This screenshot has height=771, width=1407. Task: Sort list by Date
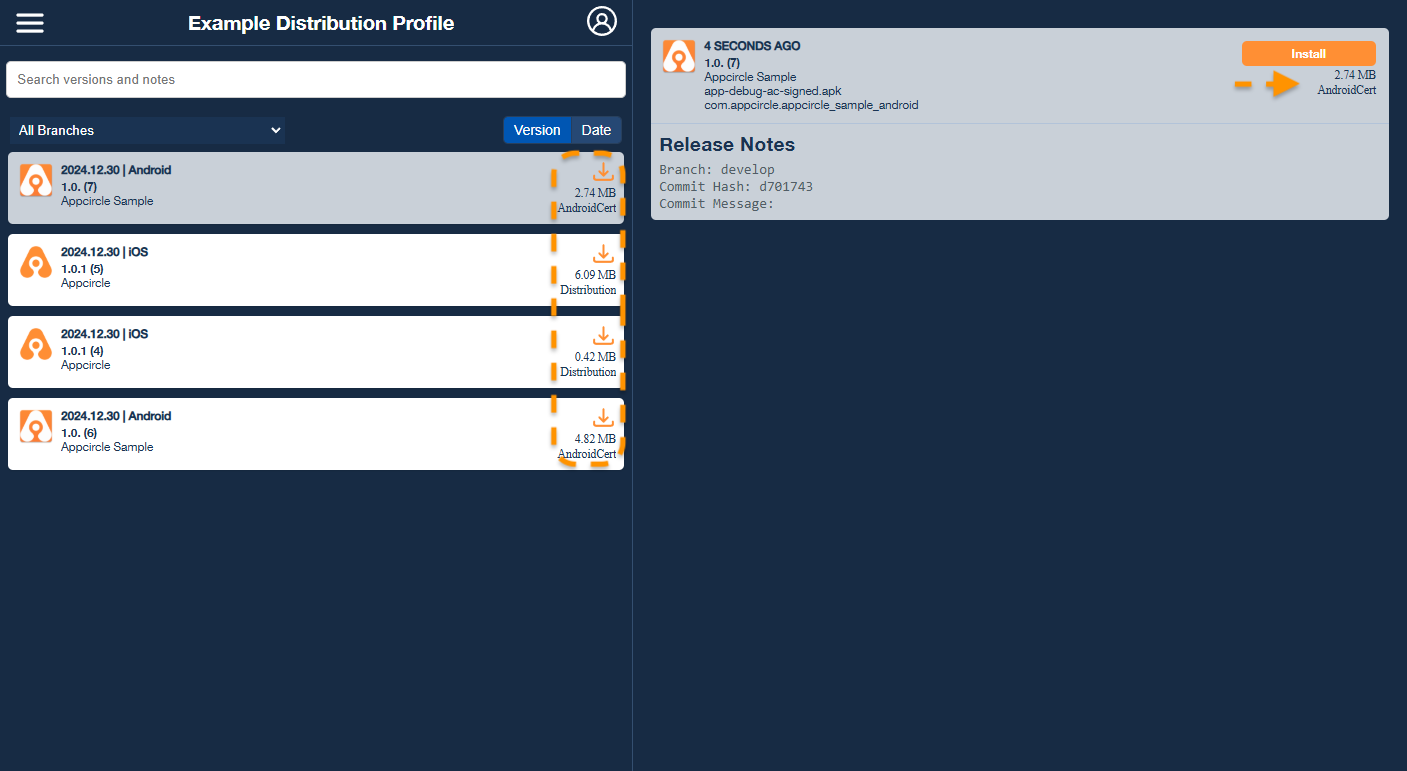(596, 130)
